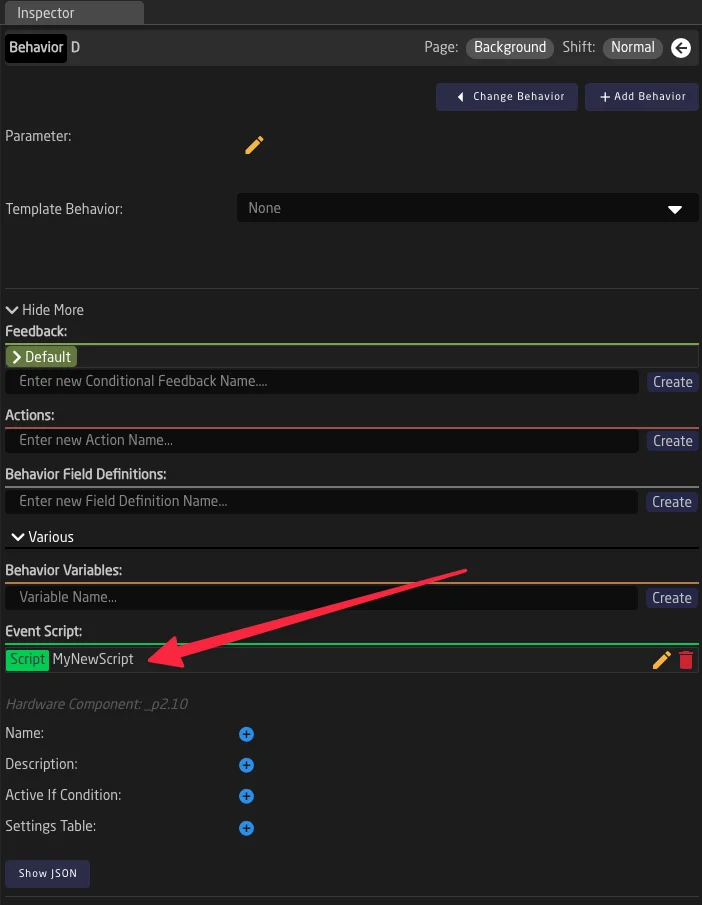Add an Active If Condition plus icon

point(246,796)
